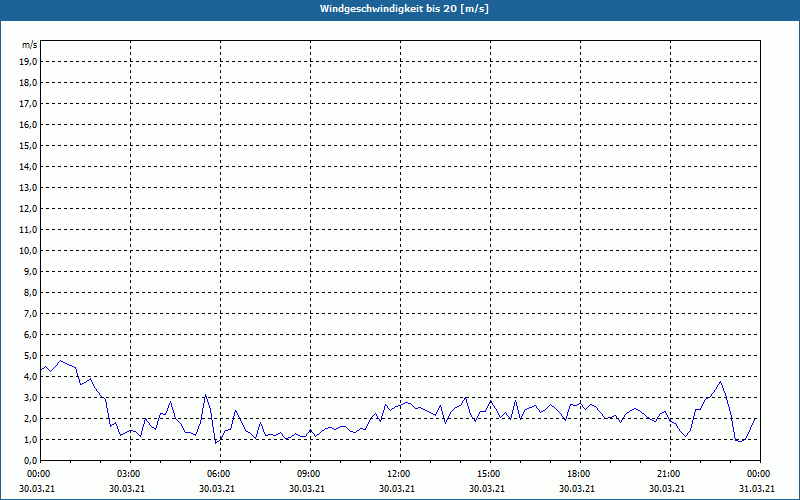This screenshot has height=500, width=800.
Task: Click the 21:00 time axis label
Action: pos(670,474)
